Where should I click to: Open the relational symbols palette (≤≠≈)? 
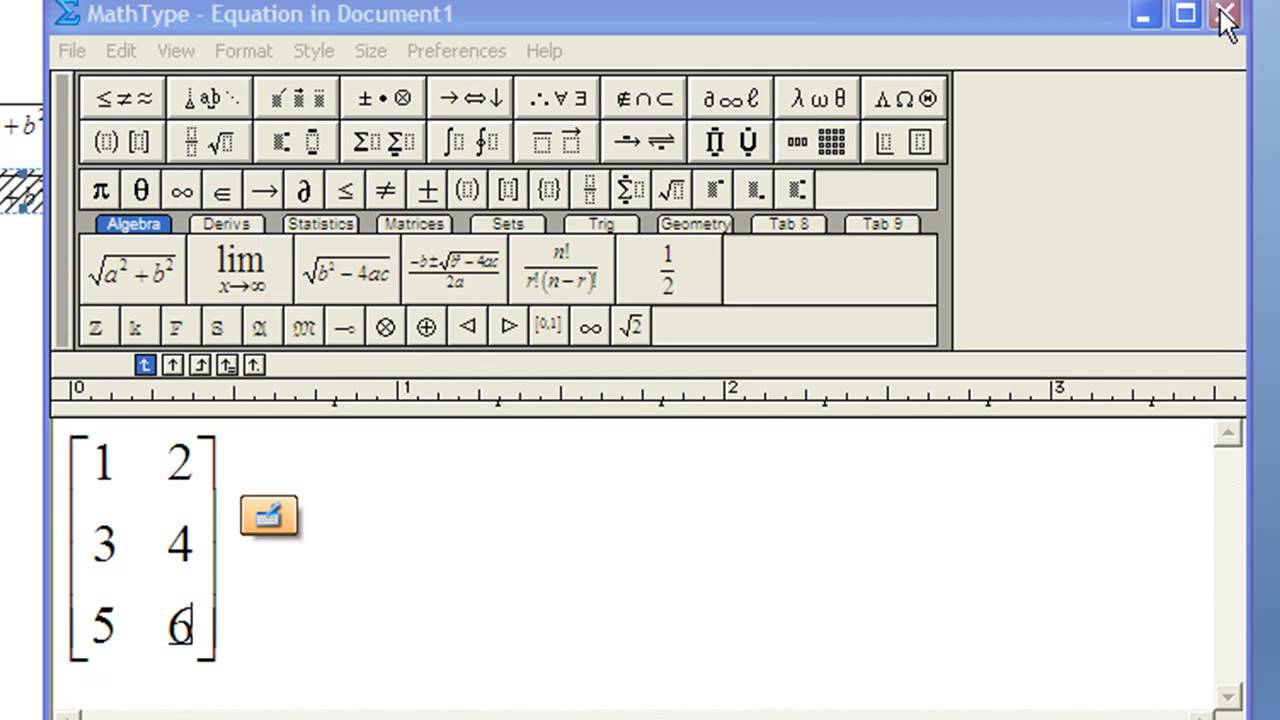click(123, 98)
